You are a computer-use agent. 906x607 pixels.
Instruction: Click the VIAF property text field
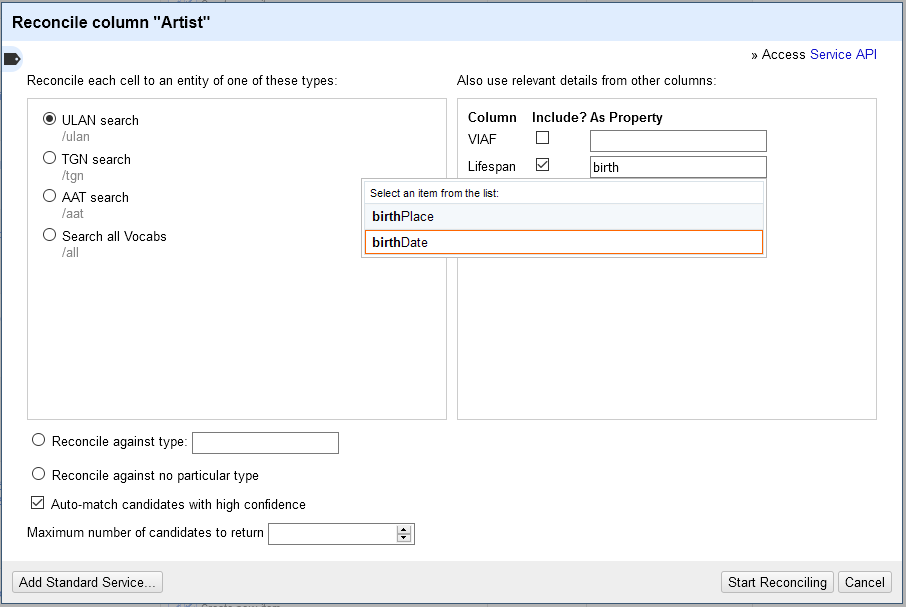tap(677, 141)
